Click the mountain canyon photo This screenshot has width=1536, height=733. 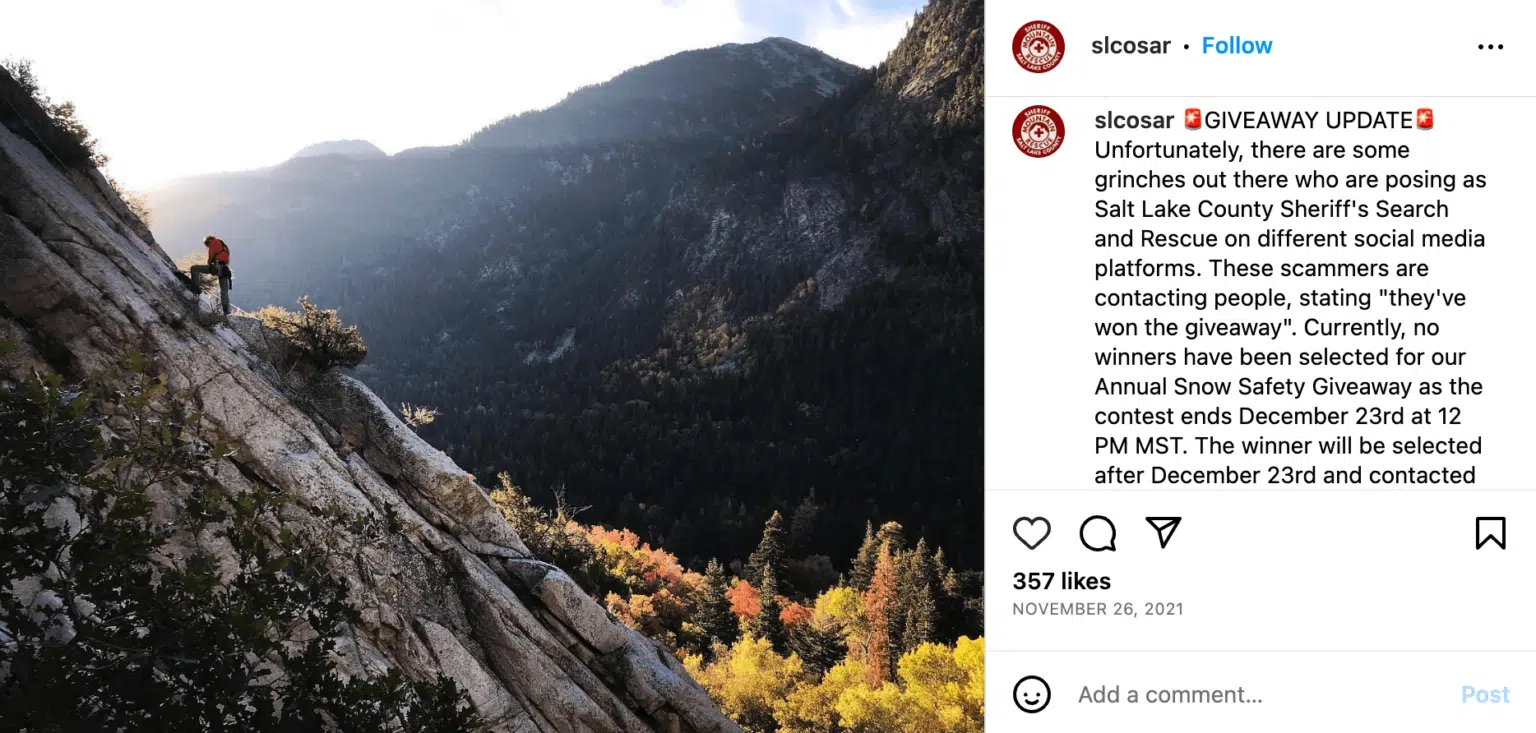[x=600, y=300]
